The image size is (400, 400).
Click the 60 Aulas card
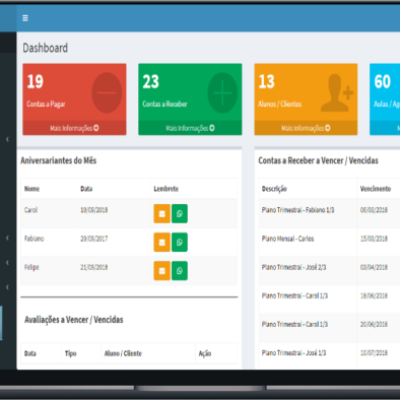point(385,99)
